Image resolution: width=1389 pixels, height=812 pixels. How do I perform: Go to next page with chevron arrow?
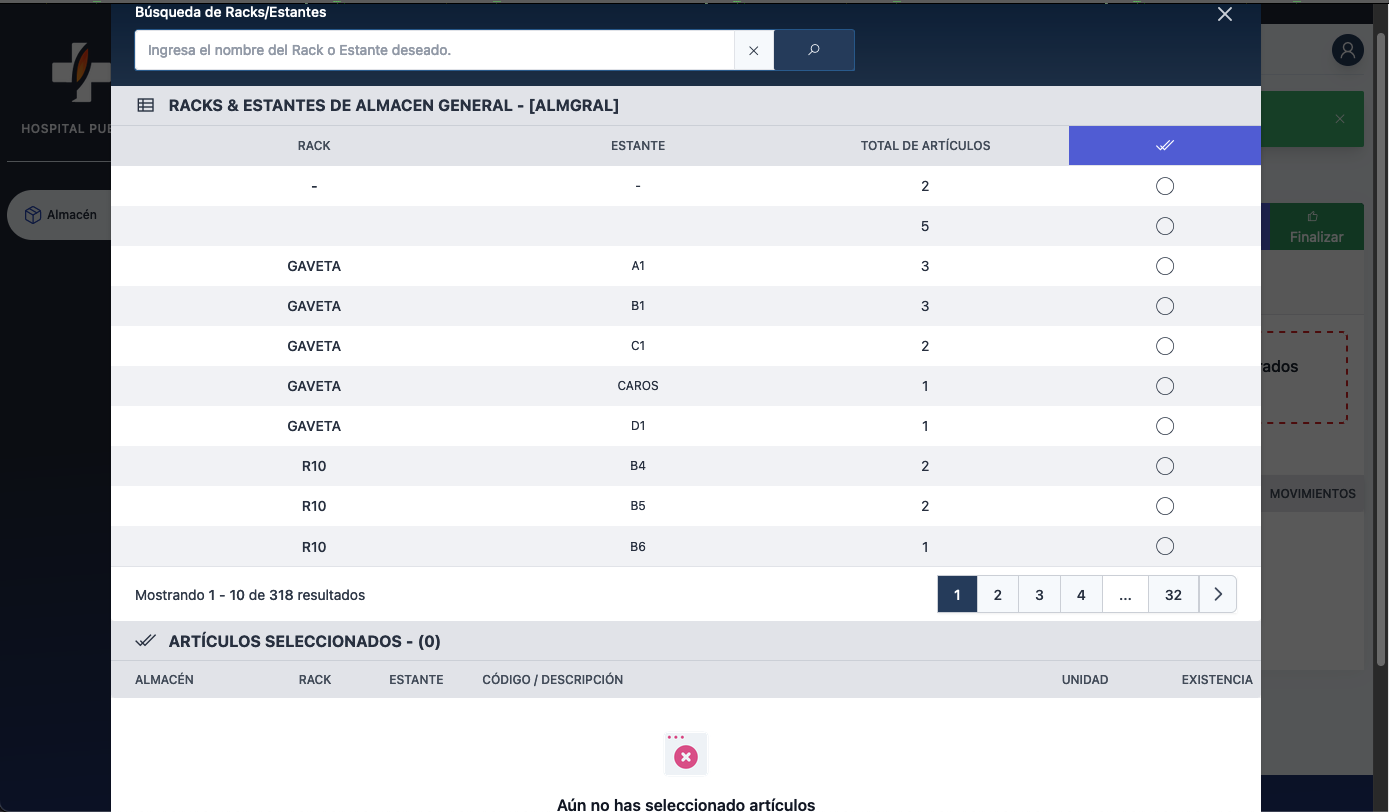(x=1217, y=594)
